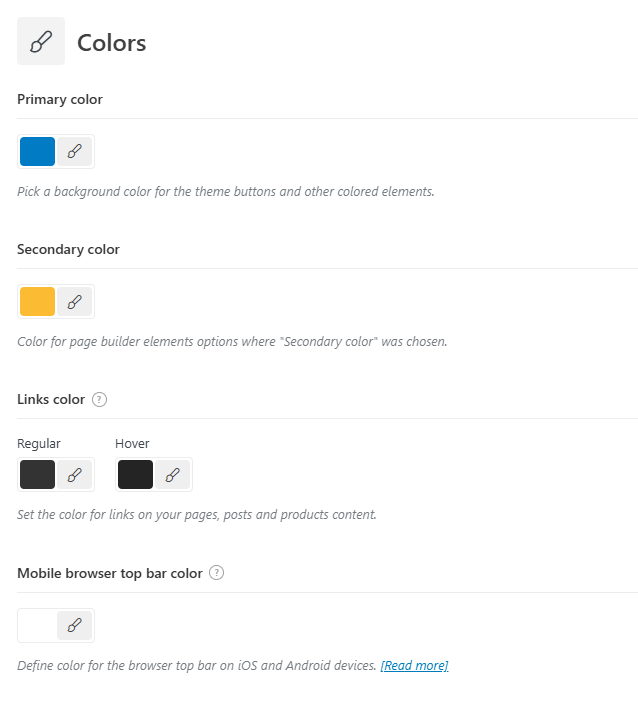Select the yellow Secondary color swatch

(37, 301)
